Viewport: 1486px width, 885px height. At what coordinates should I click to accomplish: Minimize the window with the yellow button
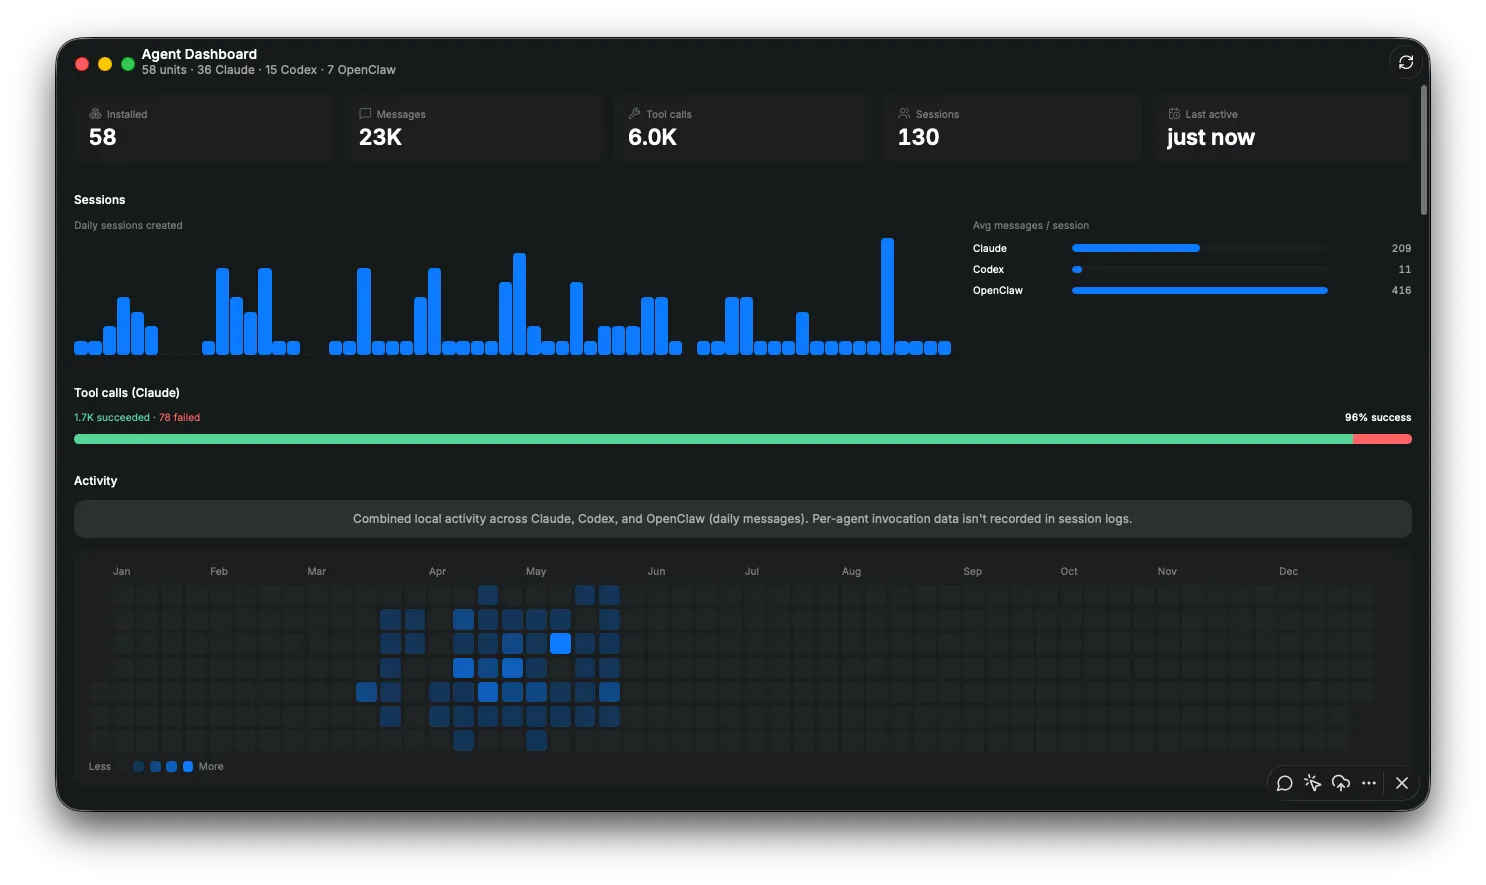(x=105, y=64)
